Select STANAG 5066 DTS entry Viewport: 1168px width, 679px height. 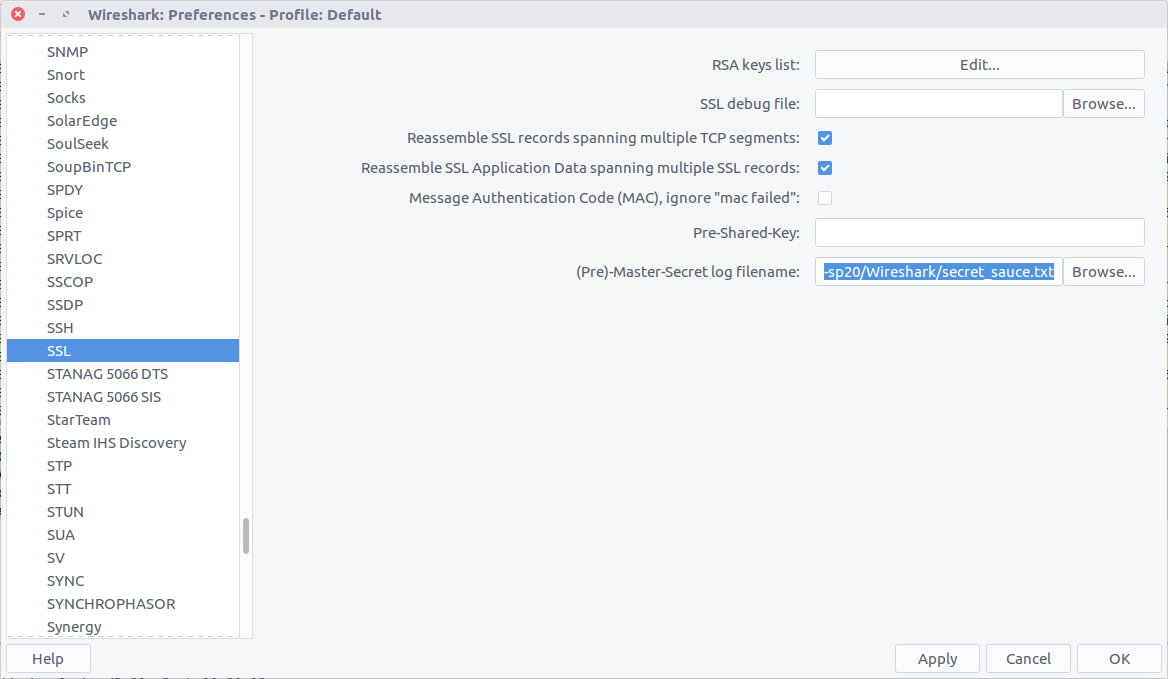point(107,374)
